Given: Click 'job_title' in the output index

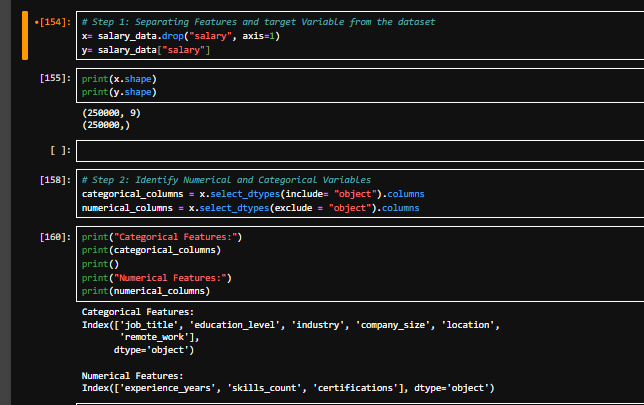Looking at the screenshot, I should pyautogui.click(x=149, y=325).
